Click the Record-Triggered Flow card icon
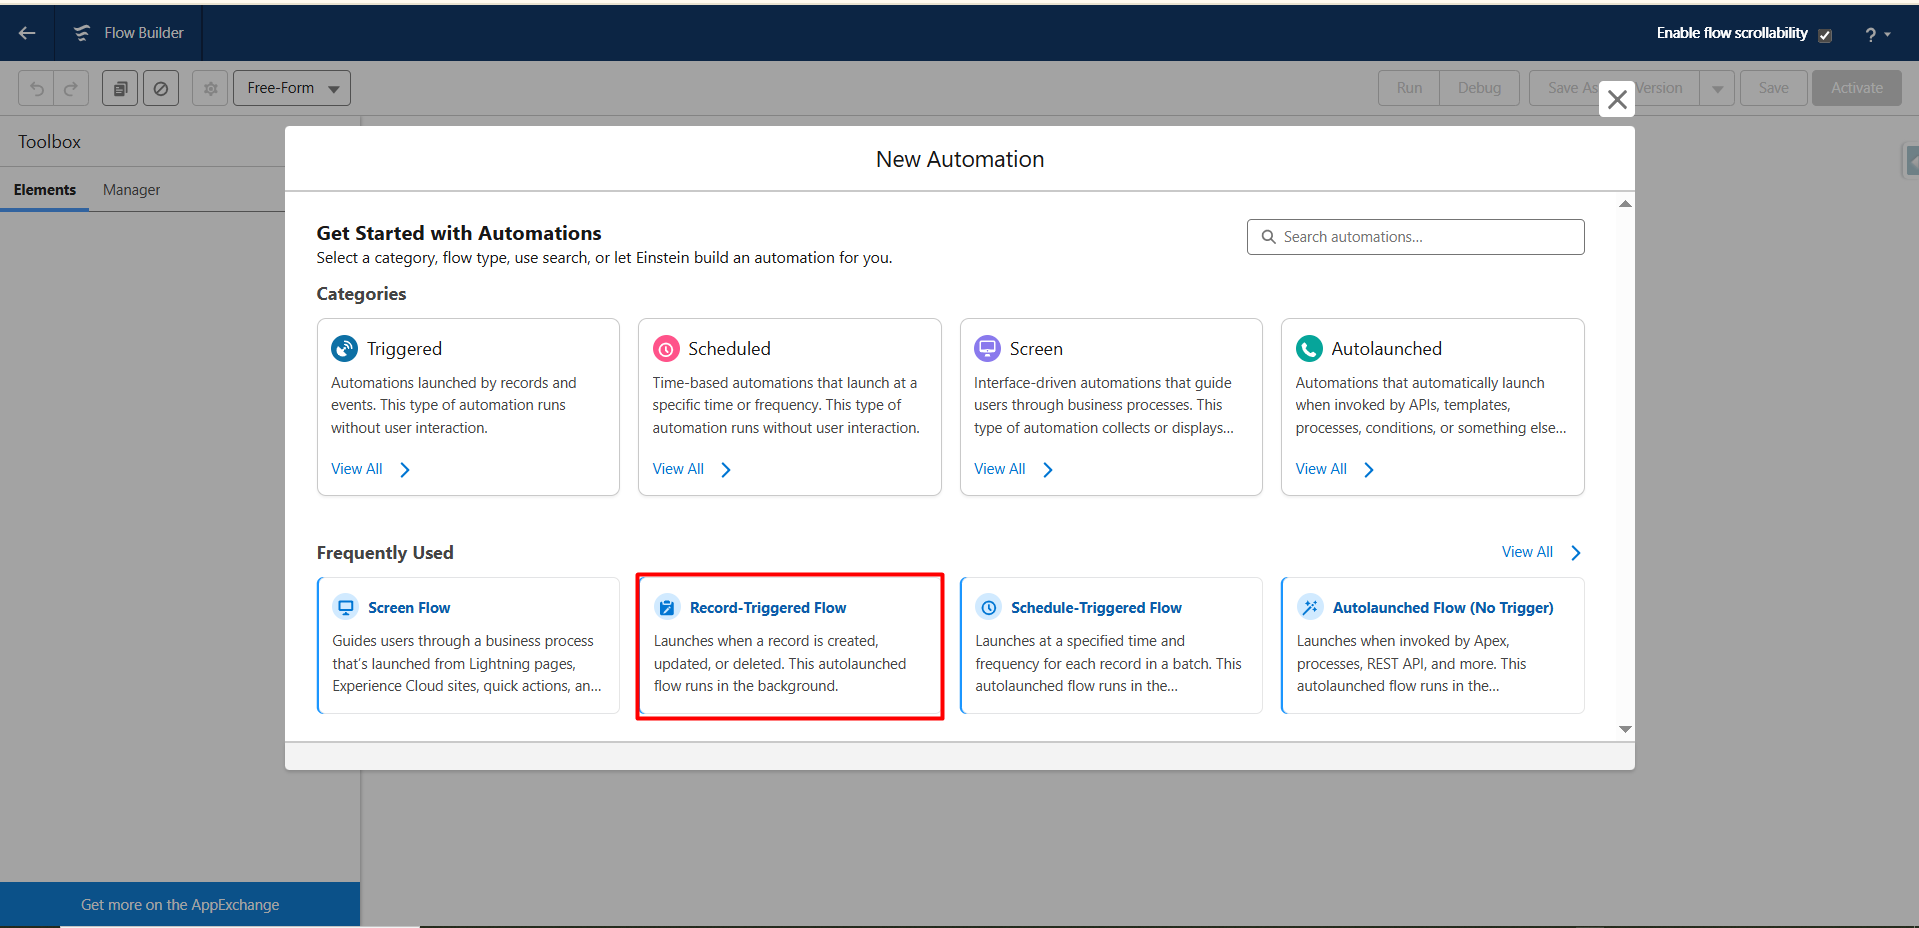1919x928 pixels. click(x=667, y=607)
